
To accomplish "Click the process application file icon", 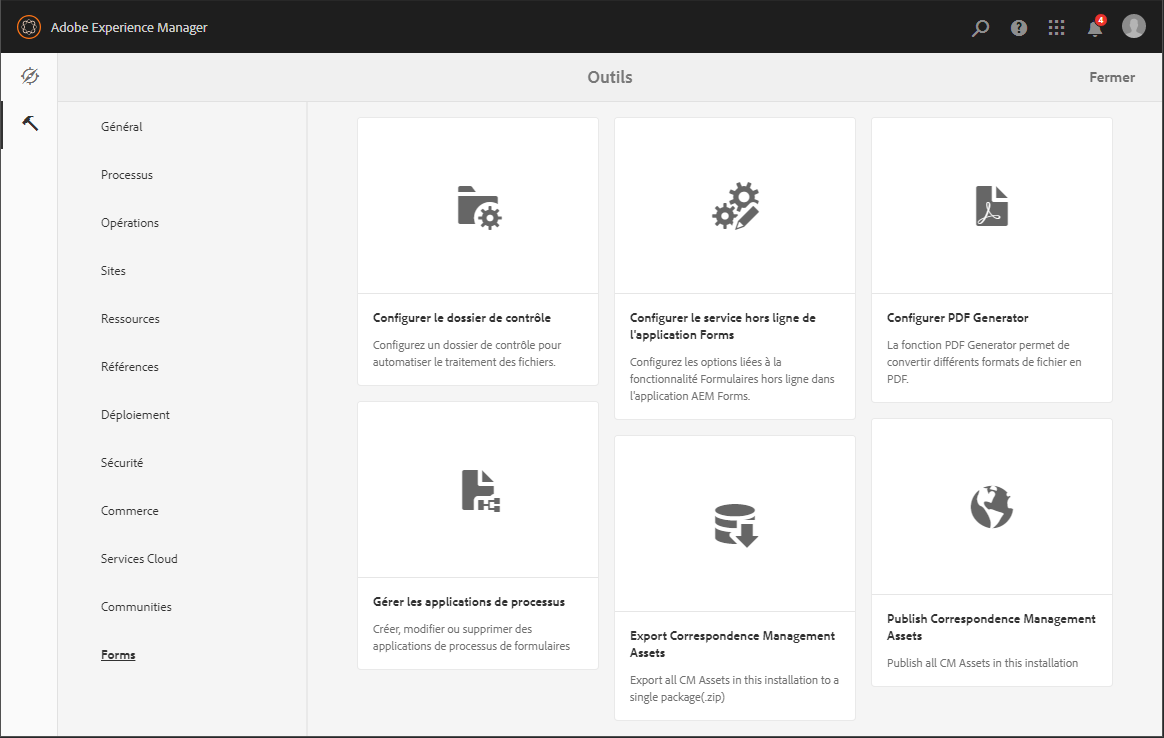I will click(480, 491).
